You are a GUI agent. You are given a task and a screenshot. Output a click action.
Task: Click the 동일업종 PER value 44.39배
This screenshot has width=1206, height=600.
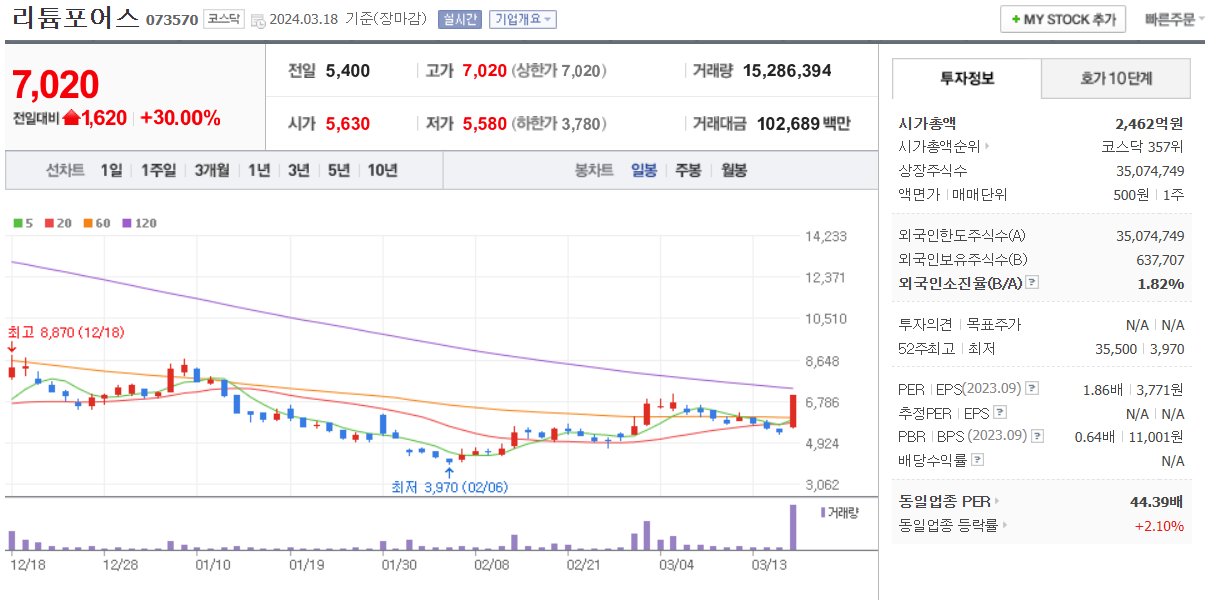(x=1158, y=502)
